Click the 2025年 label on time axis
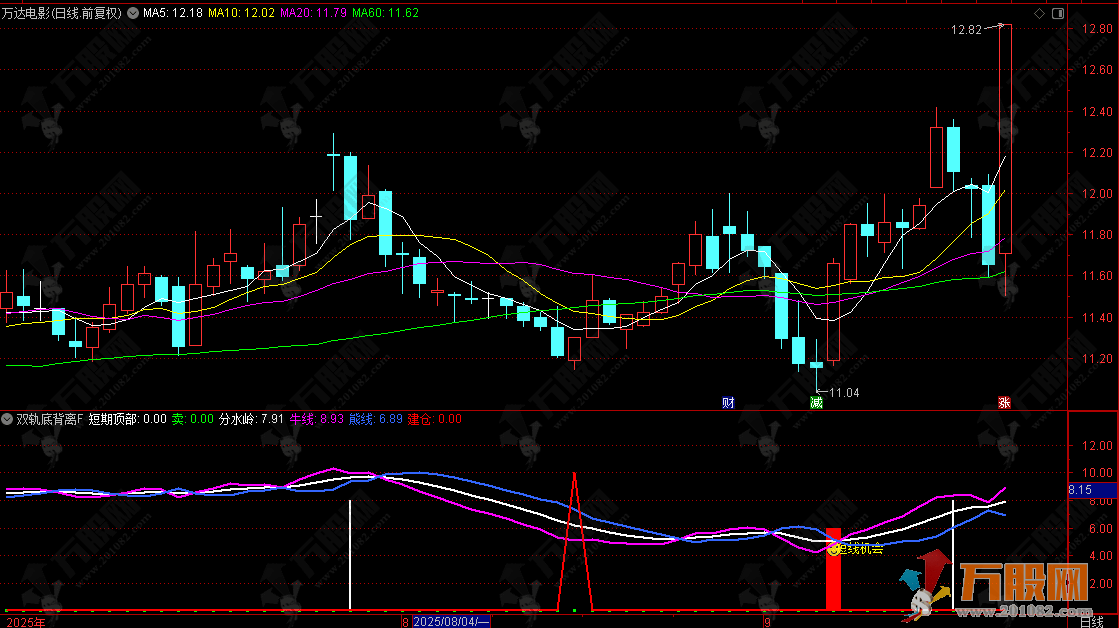Screen dimensions: 1119x628 click(x=26, y=622)
